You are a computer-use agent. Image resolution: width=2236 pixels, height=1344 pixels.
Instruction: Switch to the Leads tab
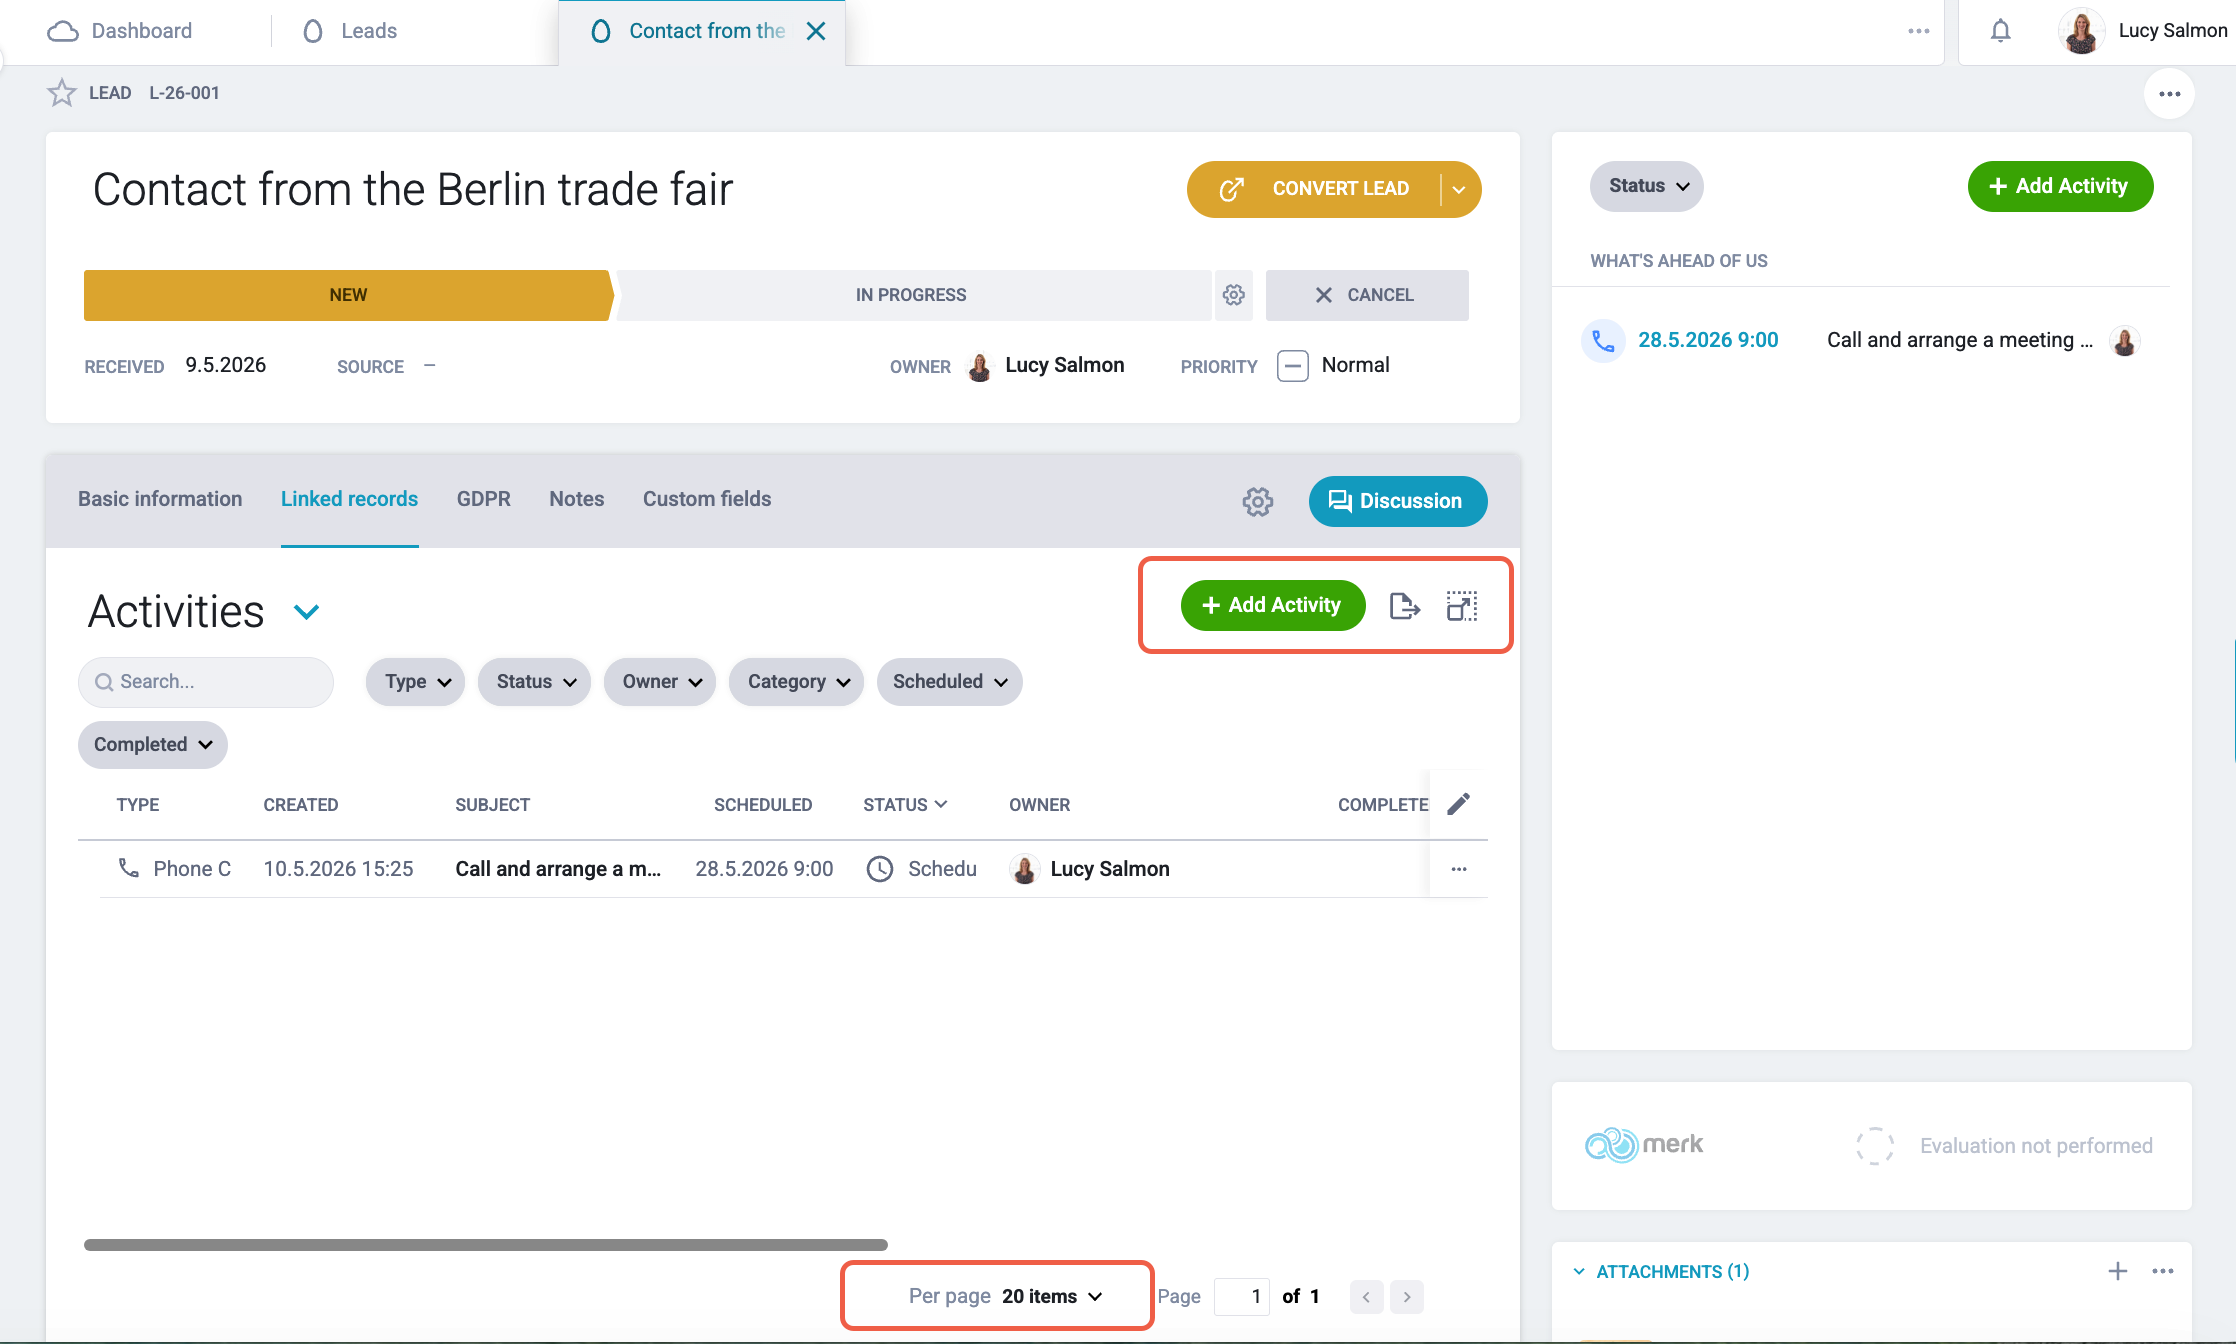point(350,31)
